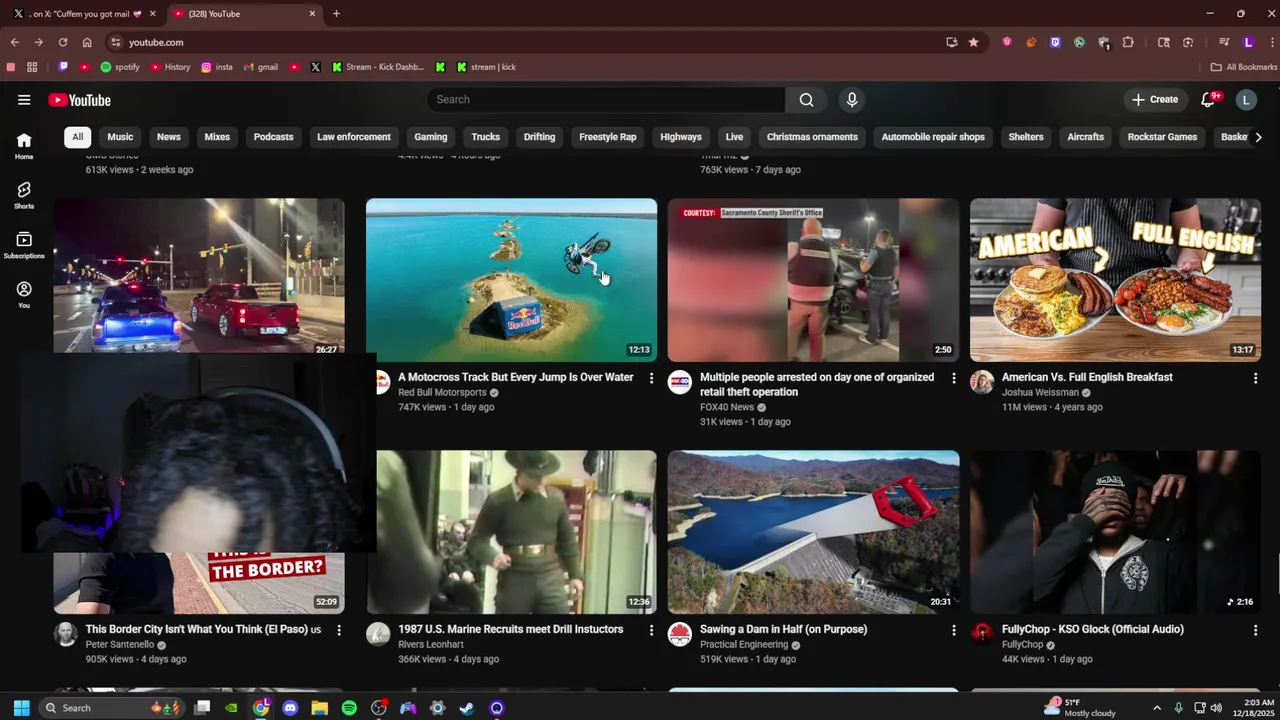Open Spotify from the Windows taskbar
The image size is (1280, 720).
tap(349, 708)
